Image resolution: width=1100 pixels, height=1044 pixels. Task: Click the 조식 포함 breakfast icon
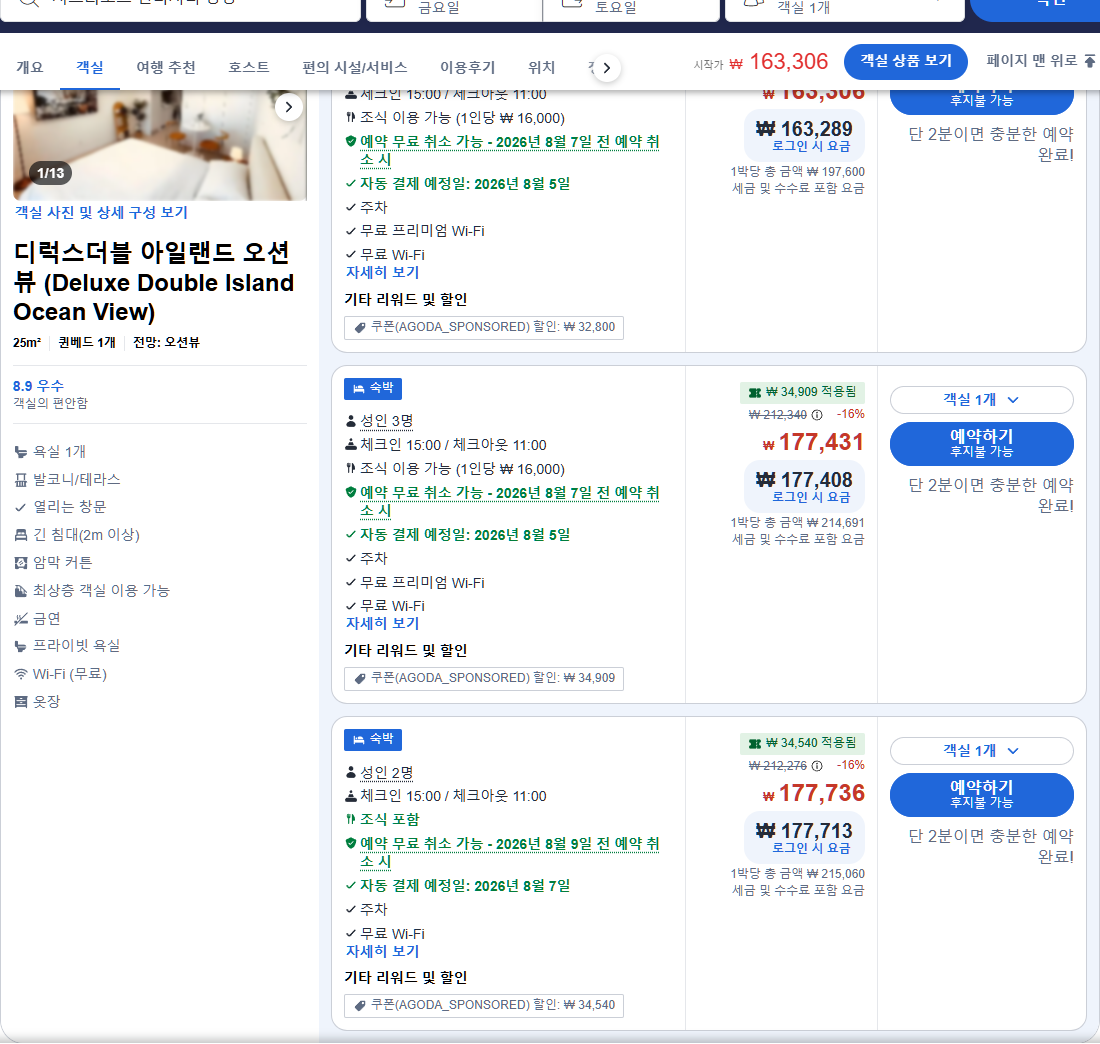click(350, 819)
